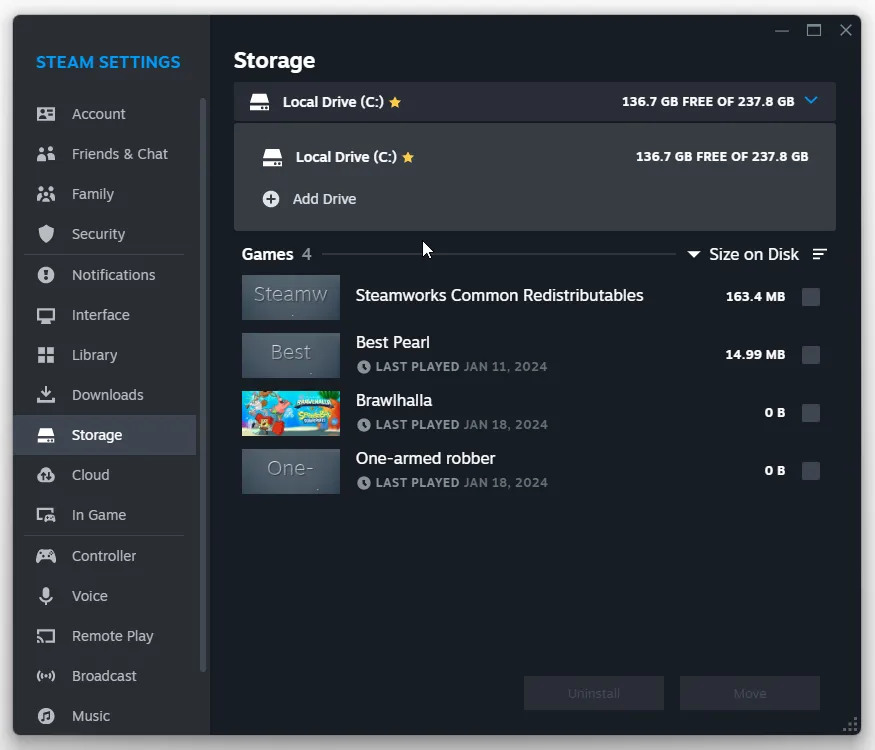Click the sort order lines icon
The height and width of the screenshot is (750, 875).
pyautogui.click(x=820, y=254)
